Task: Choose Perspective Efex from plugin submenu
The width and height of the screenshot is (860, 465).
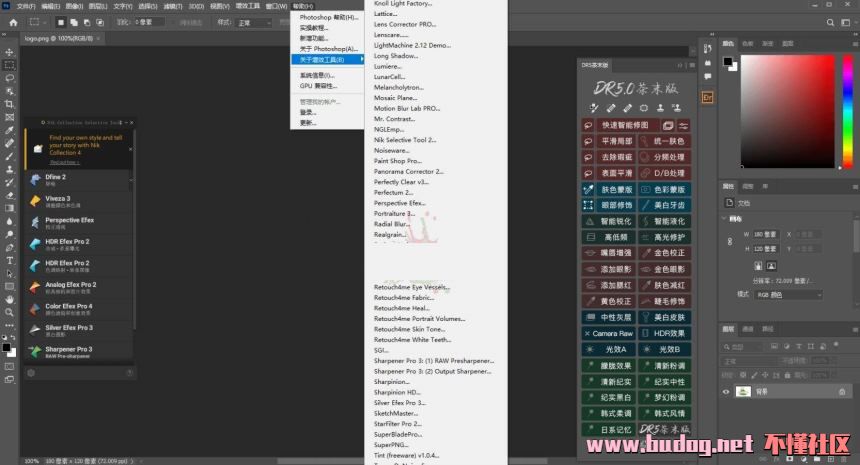Action: click(397, 203)
